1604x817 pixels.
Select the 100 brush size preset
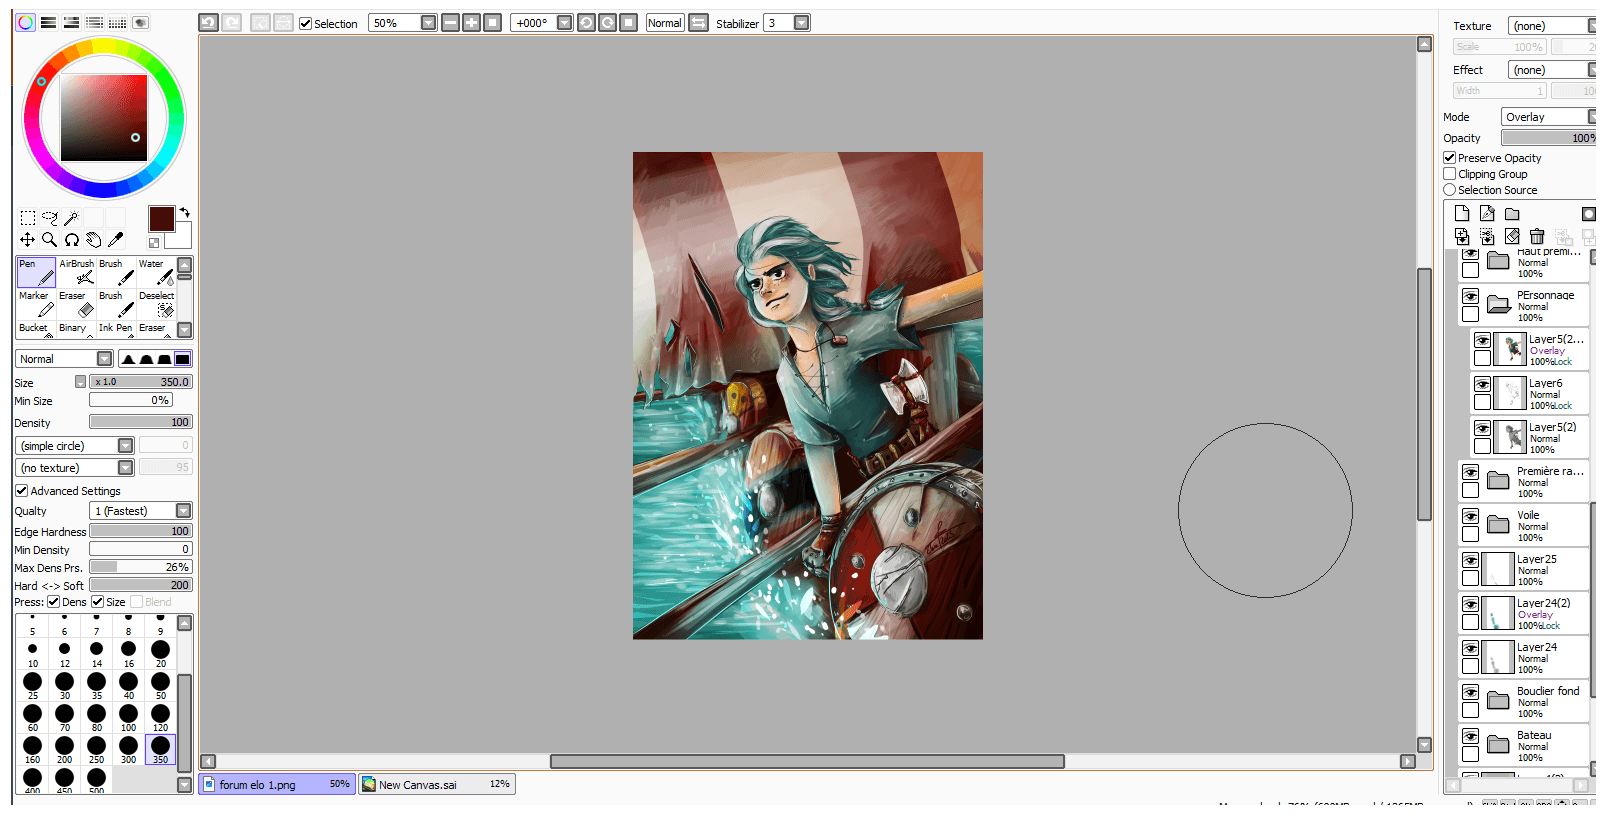[128, 716]
